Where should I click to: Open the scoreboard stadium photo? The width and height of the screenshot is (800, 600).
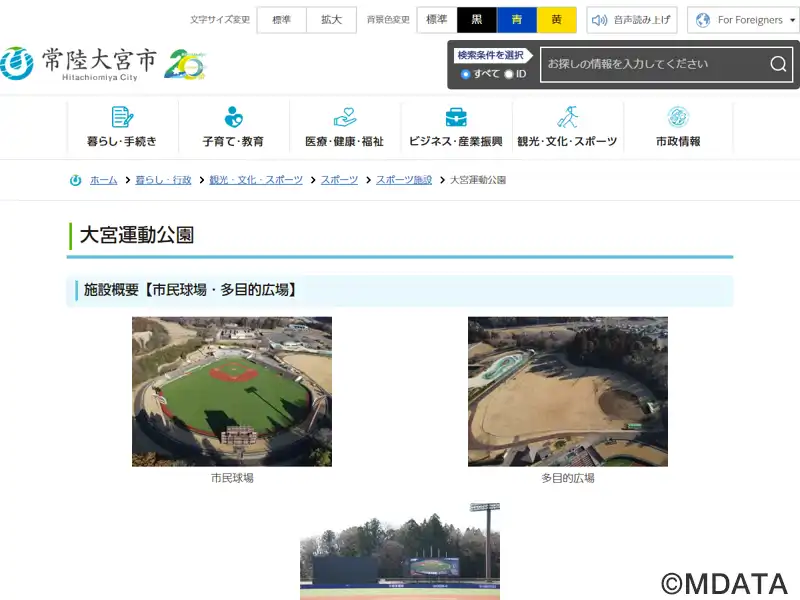(x=400, y=551)
